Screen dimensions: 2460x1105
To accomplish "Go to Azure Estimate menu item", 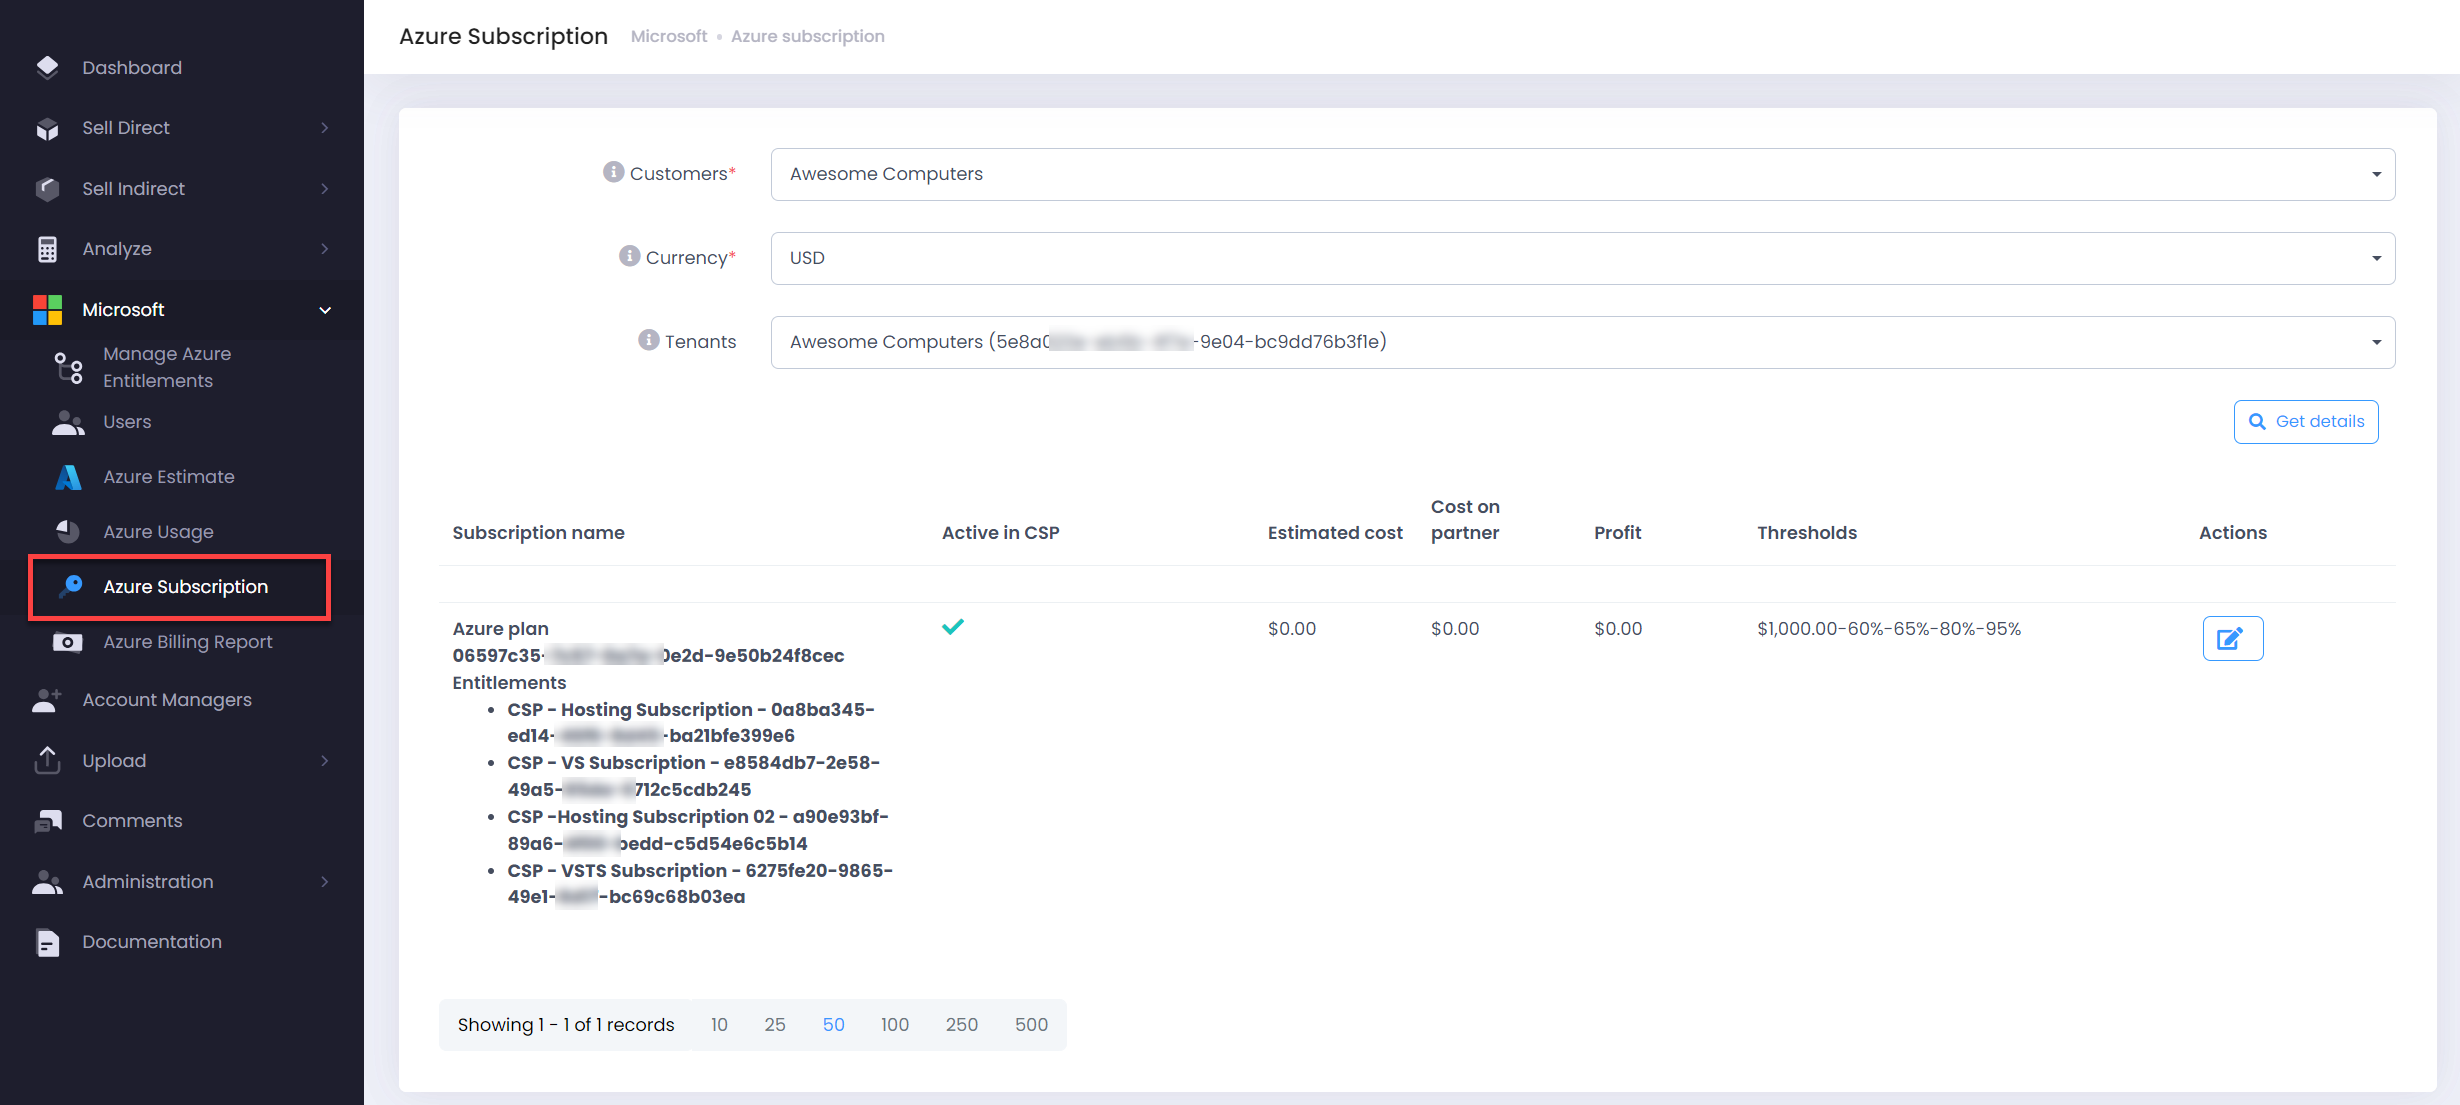I will tap(169, 477).
